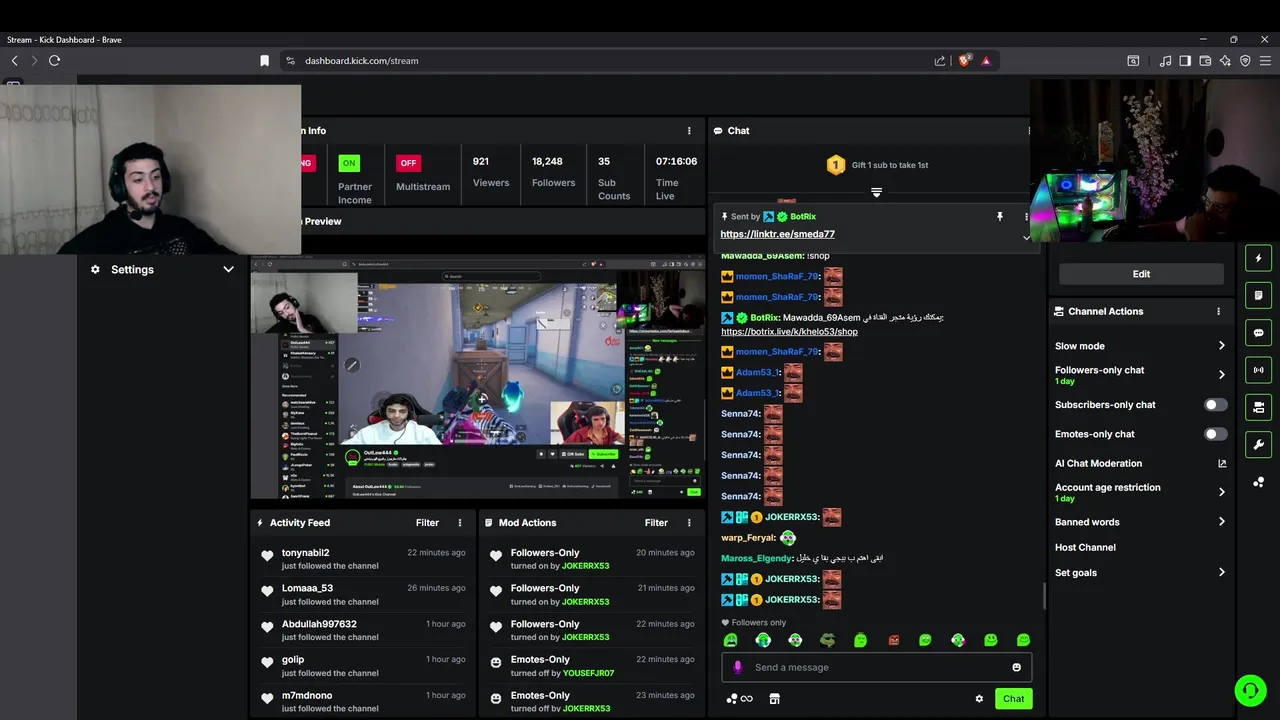The height and width of the screenshot is (720, 1280).
Task: Open Brave Leo AI sparkle icon
Action: [1225, 61]
